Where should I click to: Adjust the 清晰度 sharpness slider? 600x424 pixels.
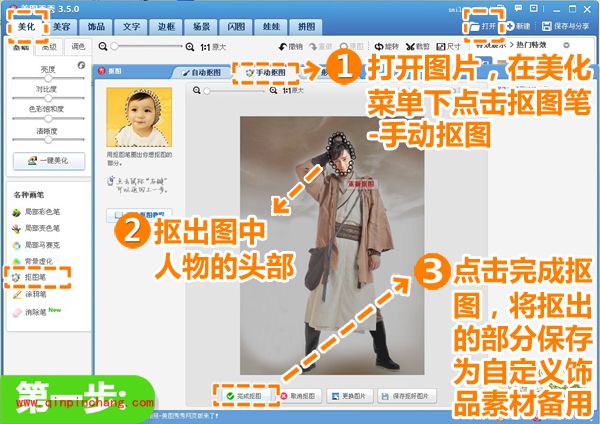coord(48,139)
